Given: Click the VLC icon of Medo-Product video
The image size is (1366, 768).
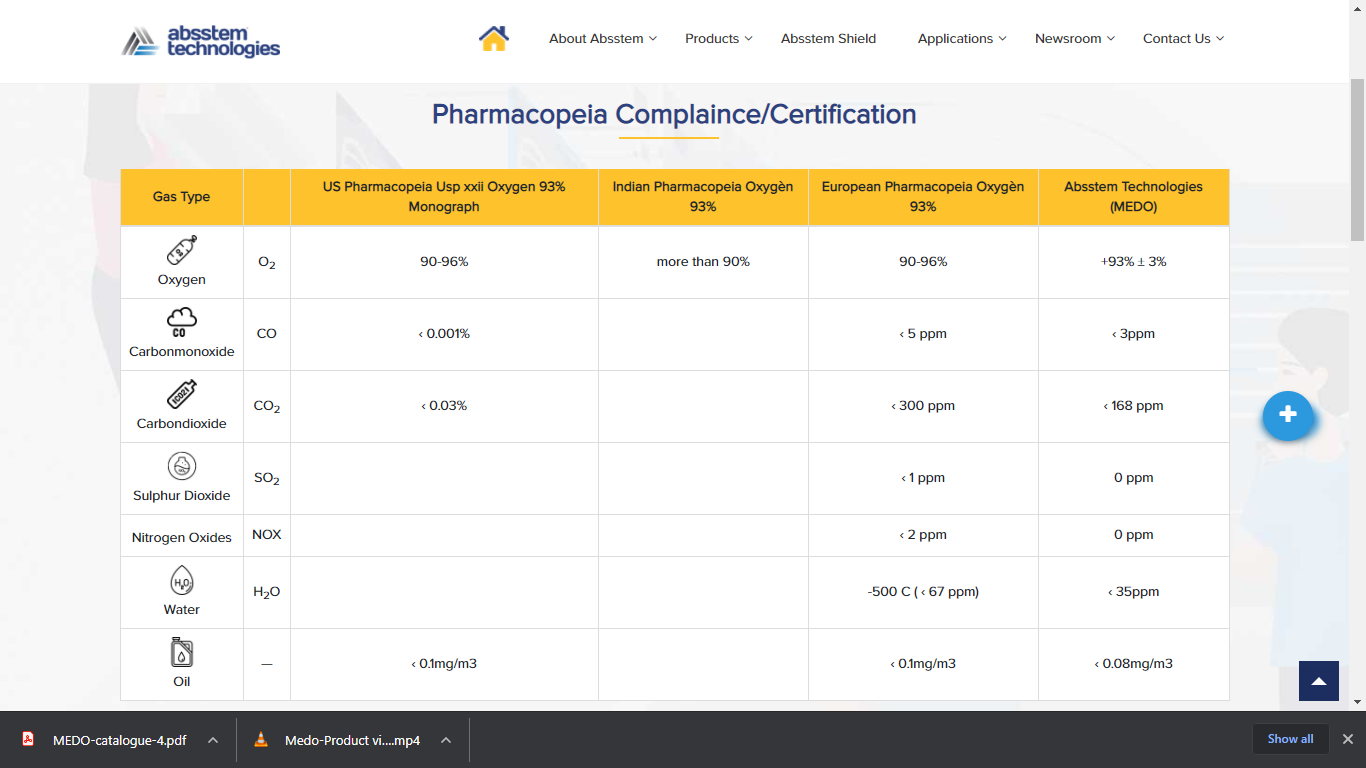Looking at the screenshot, I should [x=261, y=740].
